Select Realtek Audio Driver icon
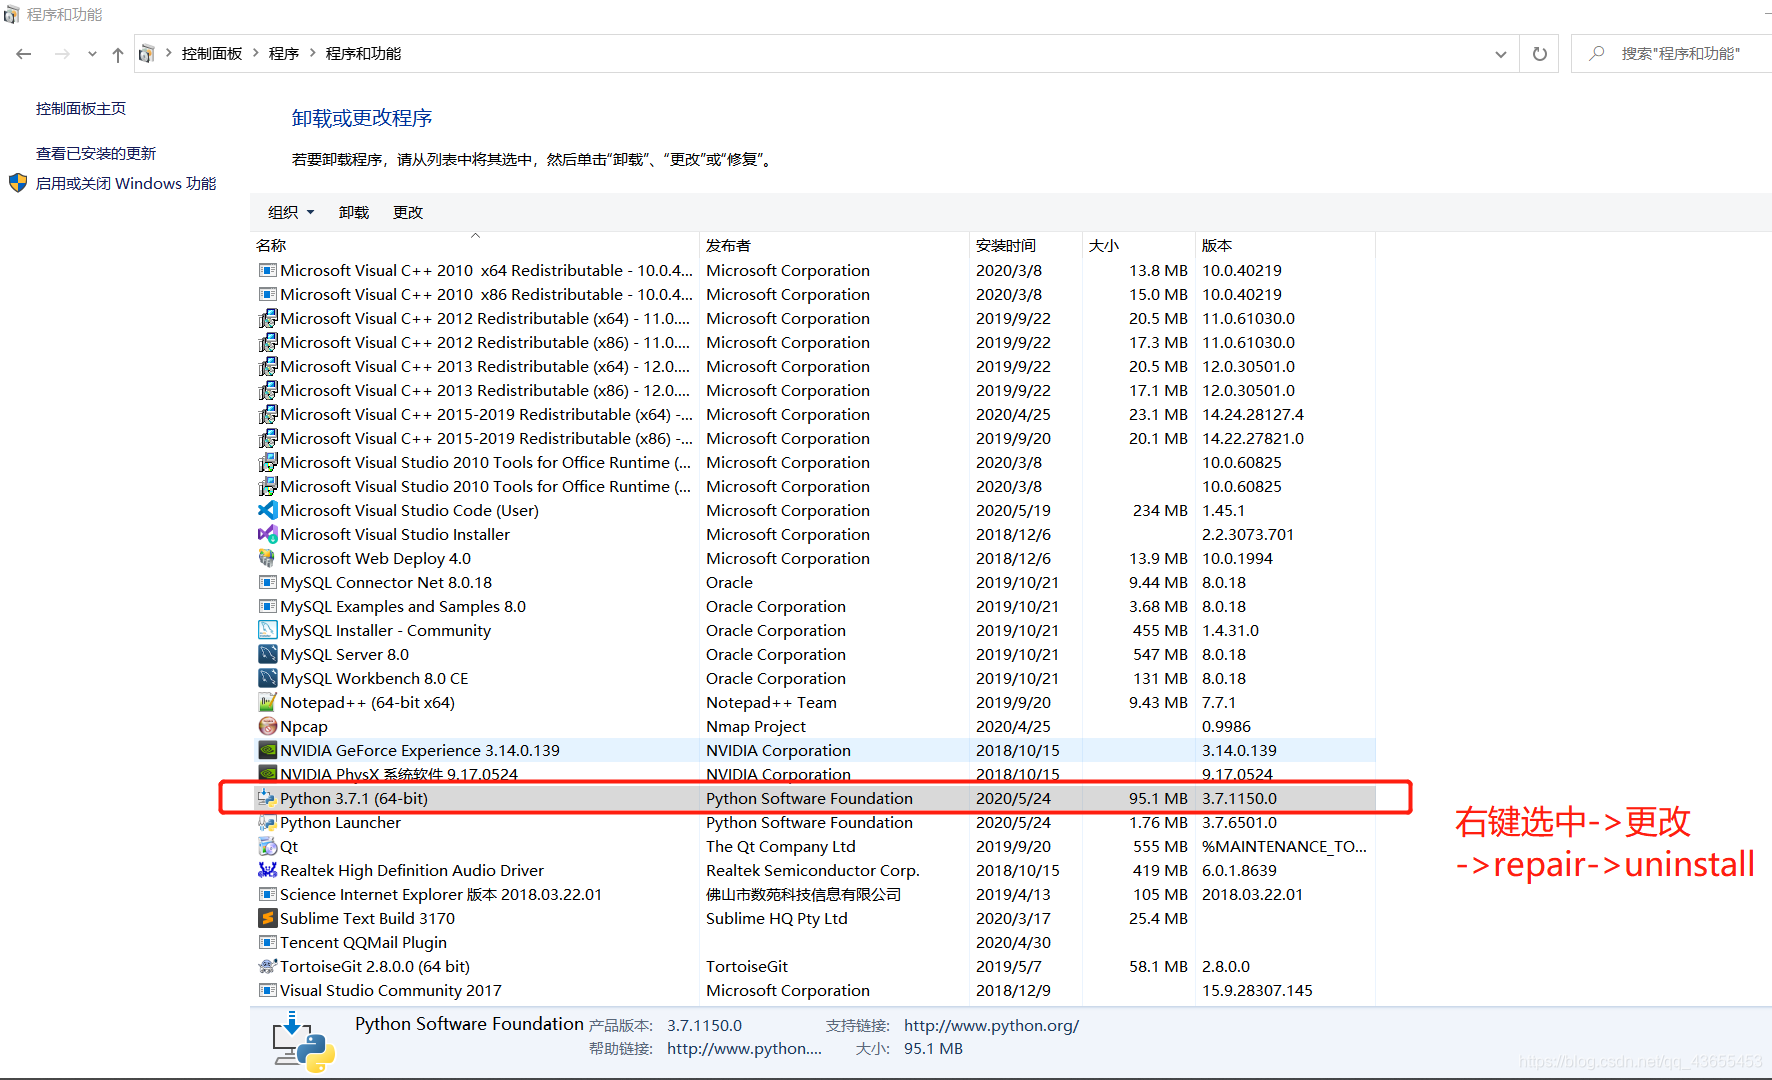The image size is (1772, 1080). pyautogui.click(x=267, y=870)
